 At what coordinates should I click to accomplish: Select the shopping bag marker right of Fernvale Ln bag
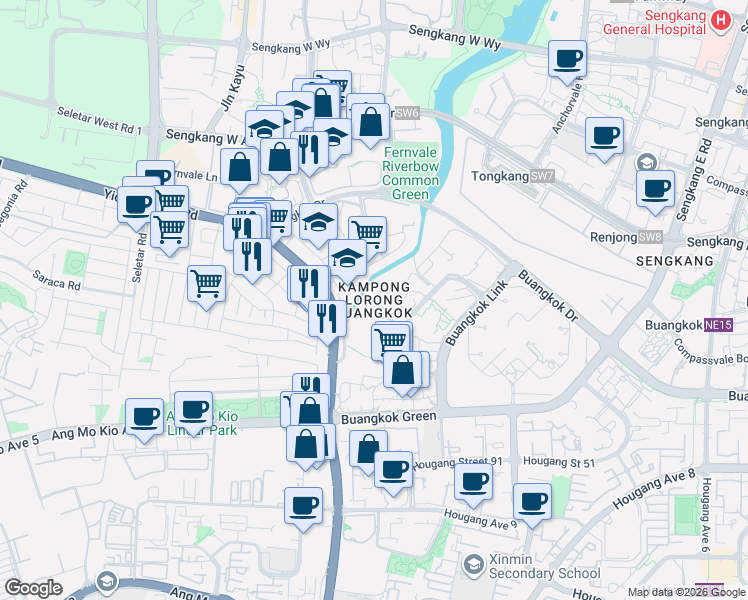(280, 159)
